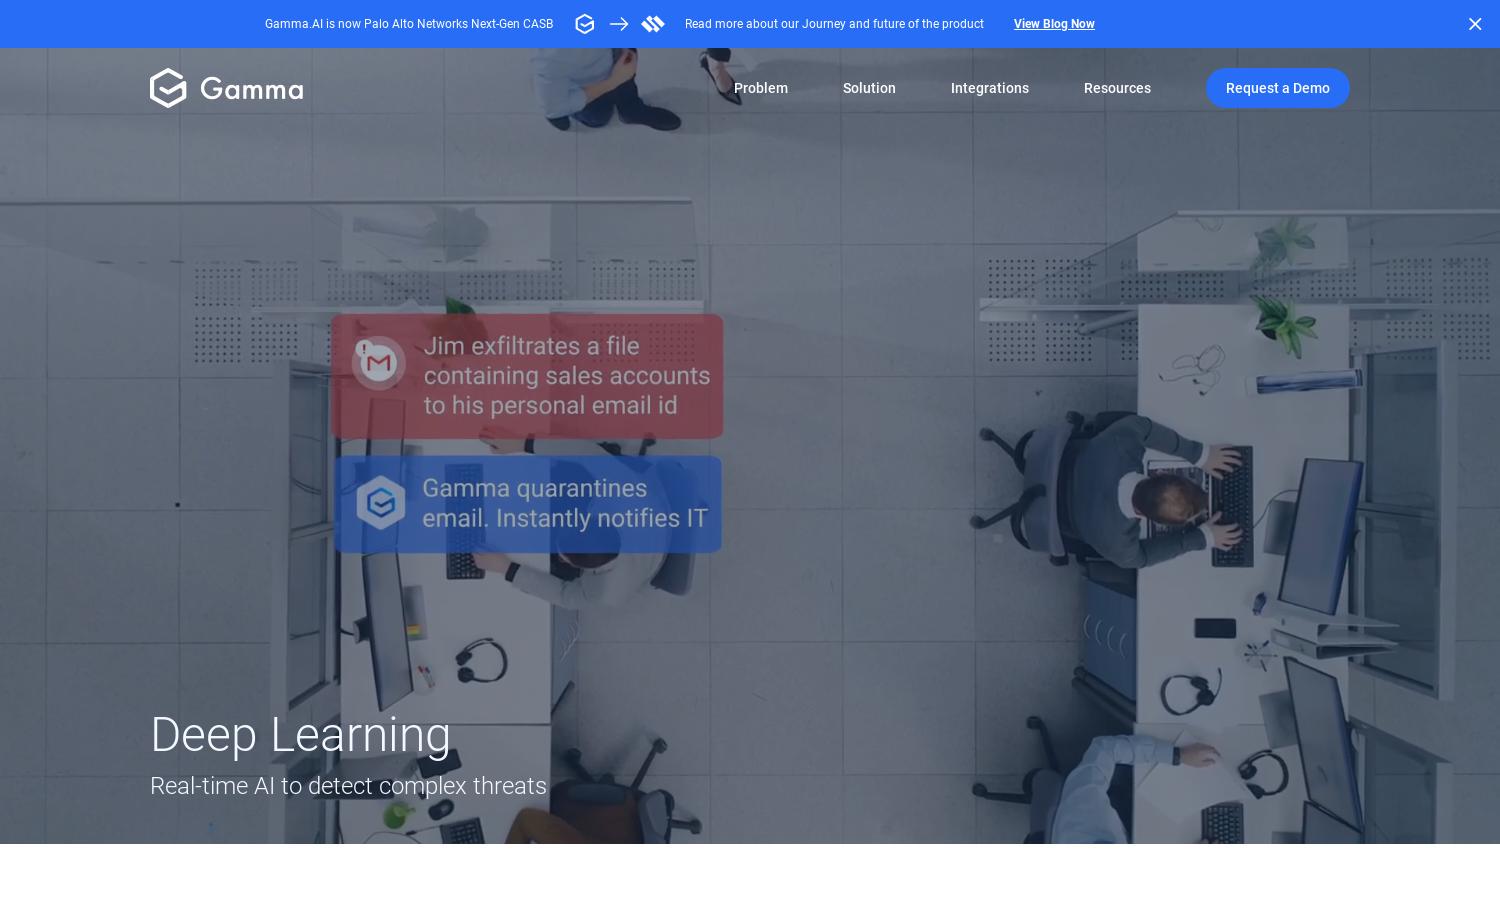Click the Request a Demo button
The image size is (1500, 900).
1278,88
